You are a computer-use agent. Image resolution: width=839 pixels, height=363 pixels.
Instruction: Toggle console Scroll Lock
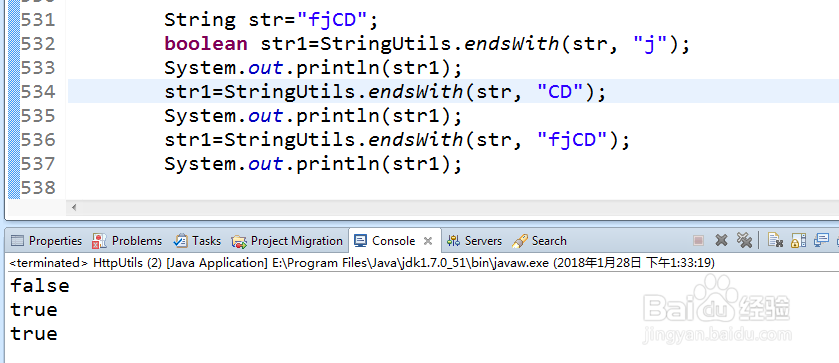point(798,241)
